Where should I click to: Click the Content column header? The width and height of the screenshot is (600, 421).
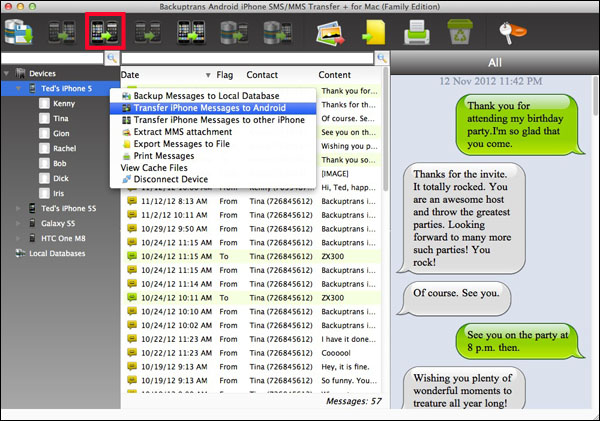[334, 75]
